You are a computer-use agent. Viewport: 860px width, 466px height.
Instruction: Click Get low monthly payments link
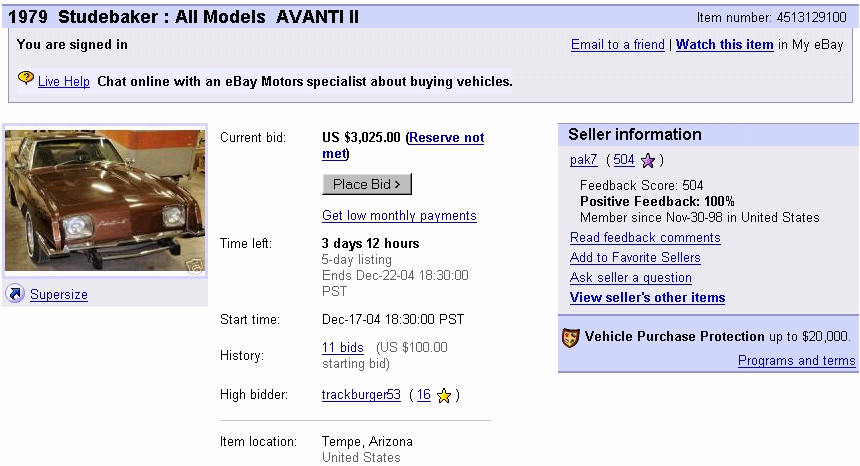point(399,216)
